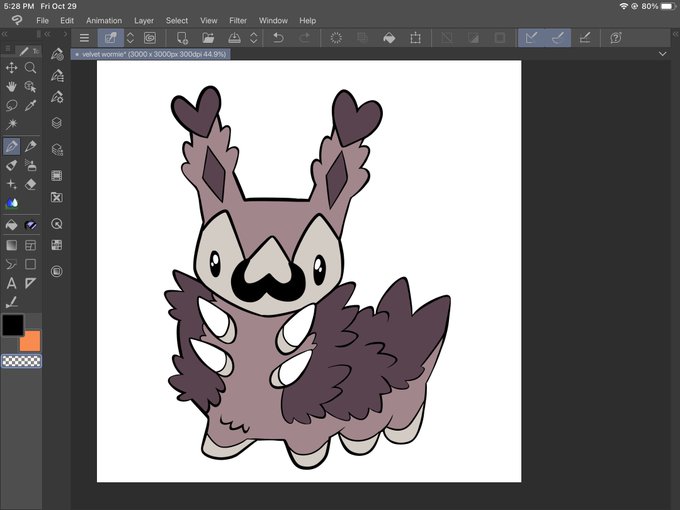680x510 pixels.
Task: Toggle Snap to Grid in the command bar
Action: 585,38
